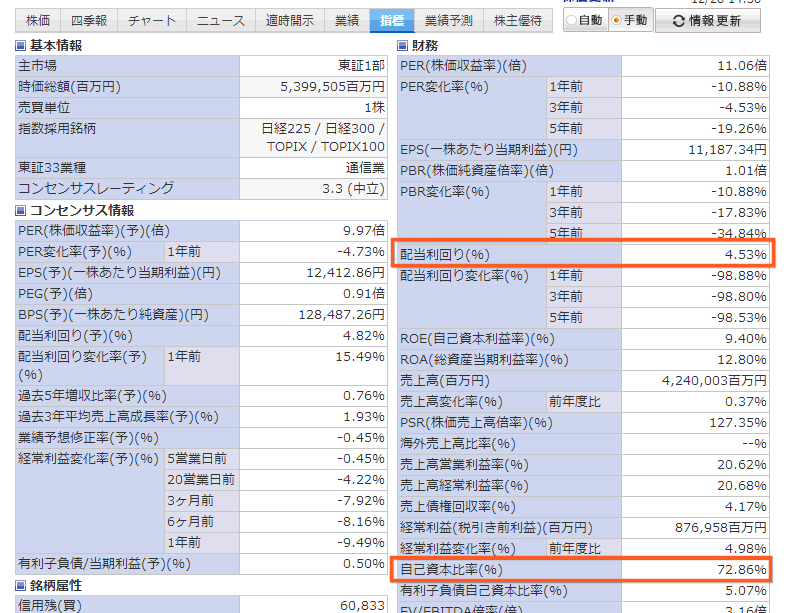This screenshot has width=786, height=613.
Task: Click the highlighted 配当利回り(%) row in 財務
Action: (x=584, y=255)
